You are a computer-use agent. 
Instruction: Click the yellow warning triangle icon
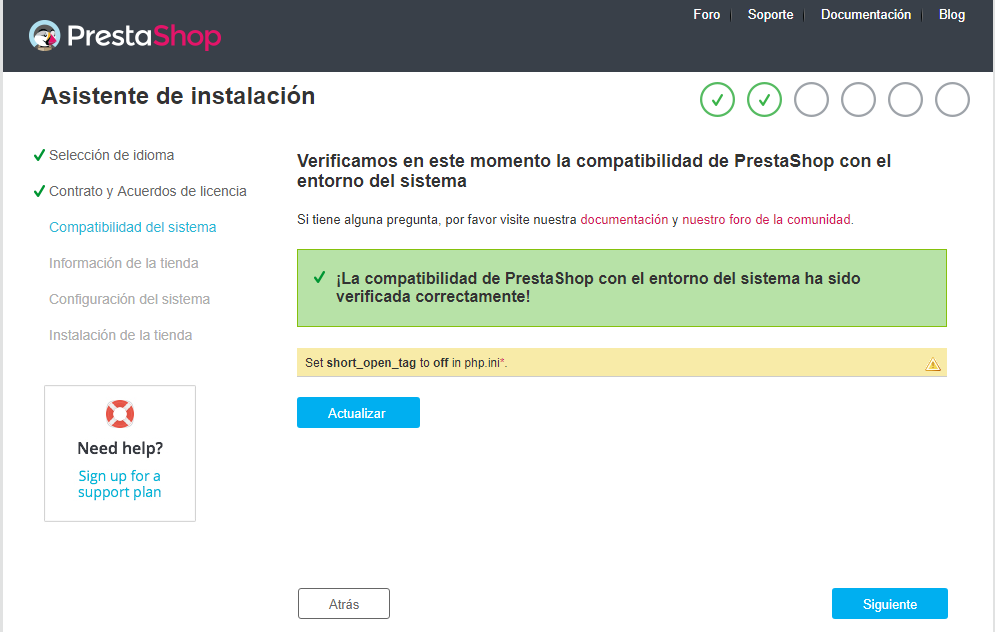[x=932, y=364]
